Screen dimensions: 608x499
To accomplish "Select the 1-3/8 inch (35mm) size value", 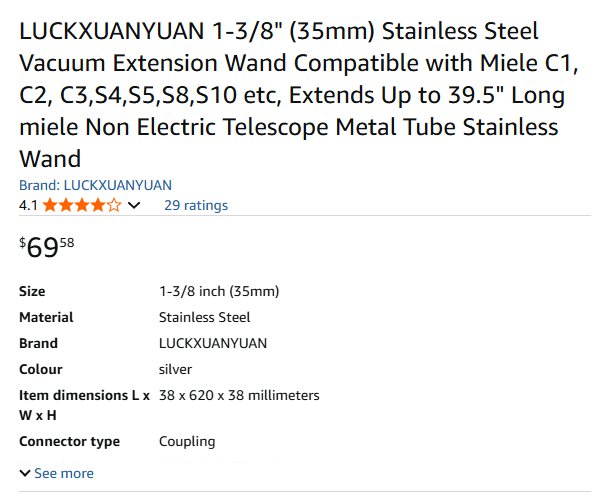I will pos(218,292).
